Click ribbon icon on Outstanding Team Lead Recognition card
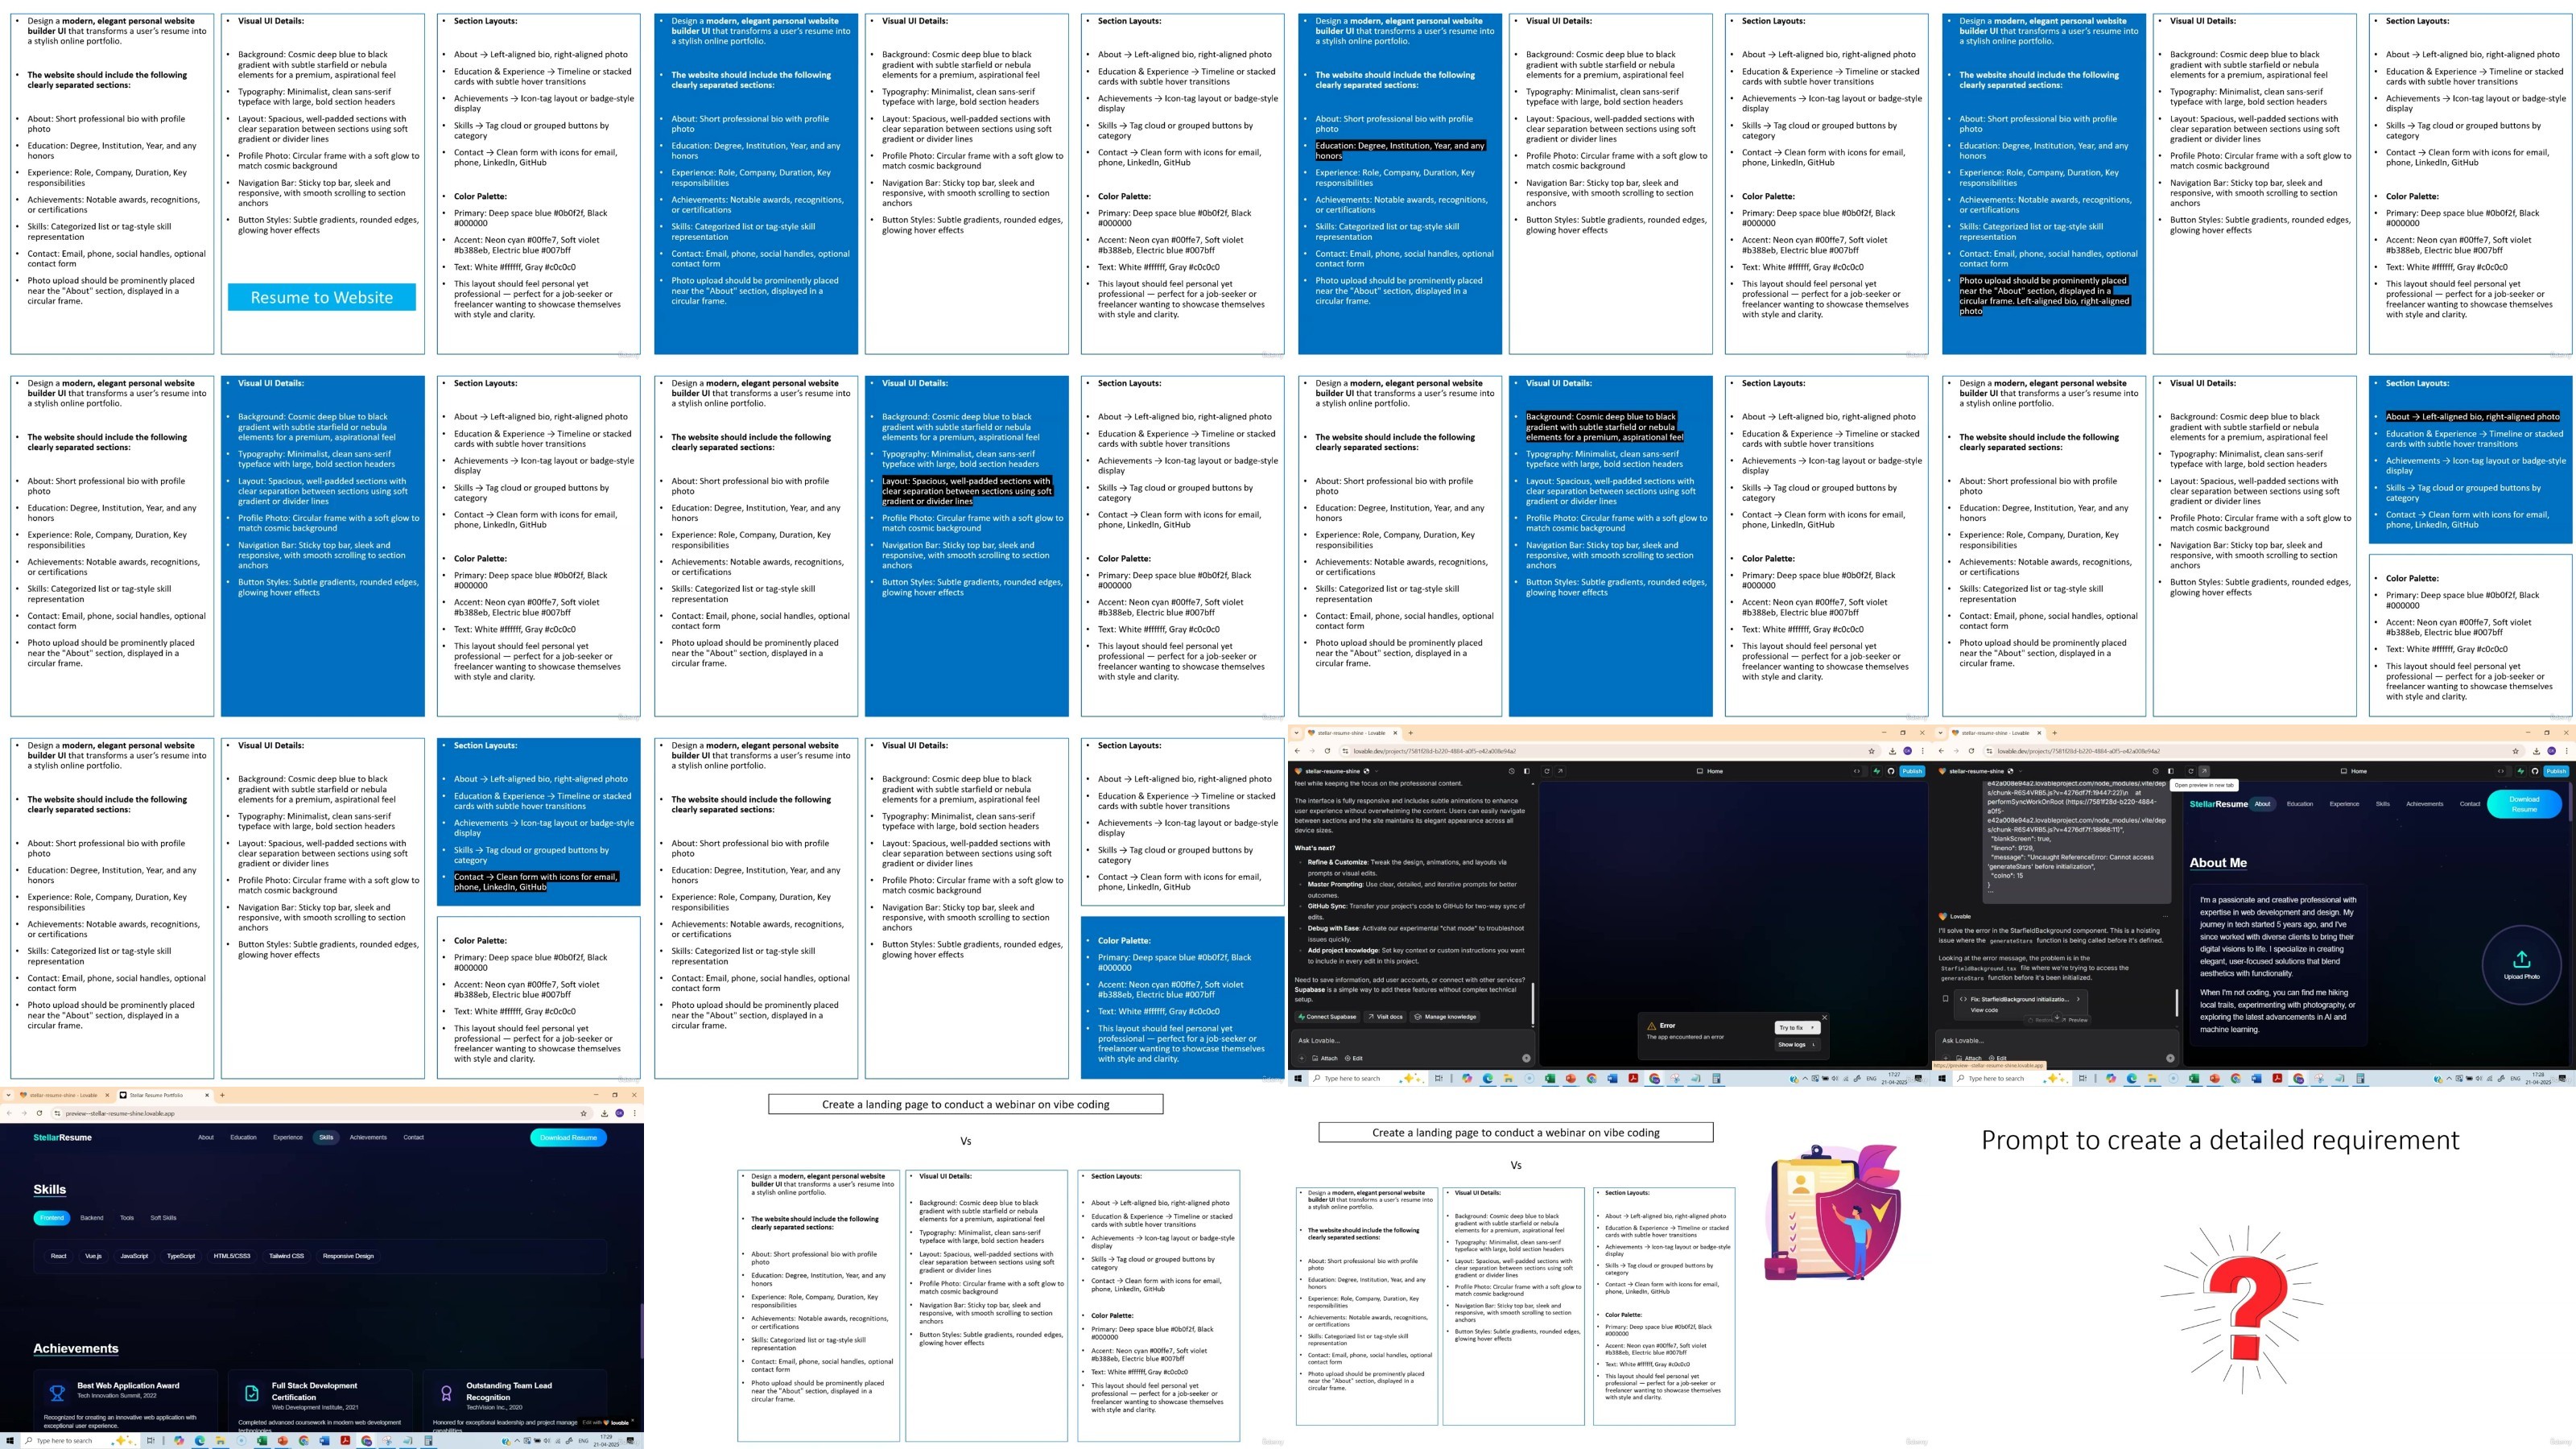The height and width of the screenshot is (1449, 2576). tap(447, 1394)
